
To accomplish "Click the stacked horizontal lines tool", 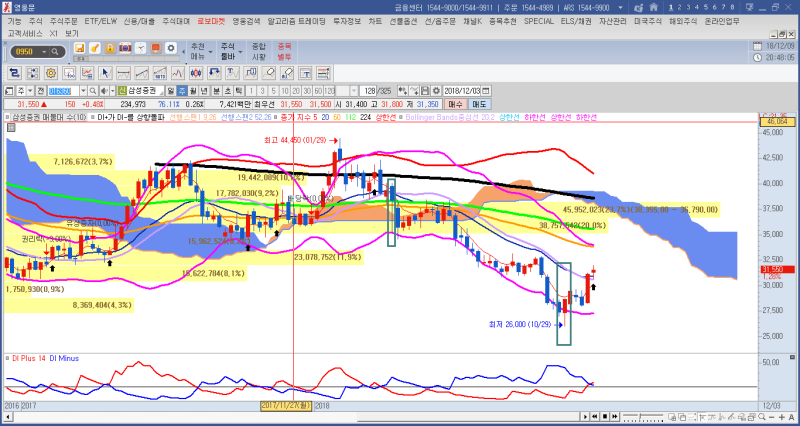I will click(x=323, y=73).
